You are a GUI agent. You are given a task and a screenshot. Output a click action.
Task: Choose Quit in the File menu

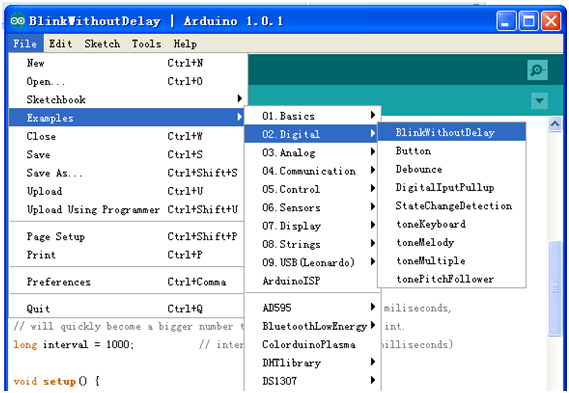click(x=126, y=309)
